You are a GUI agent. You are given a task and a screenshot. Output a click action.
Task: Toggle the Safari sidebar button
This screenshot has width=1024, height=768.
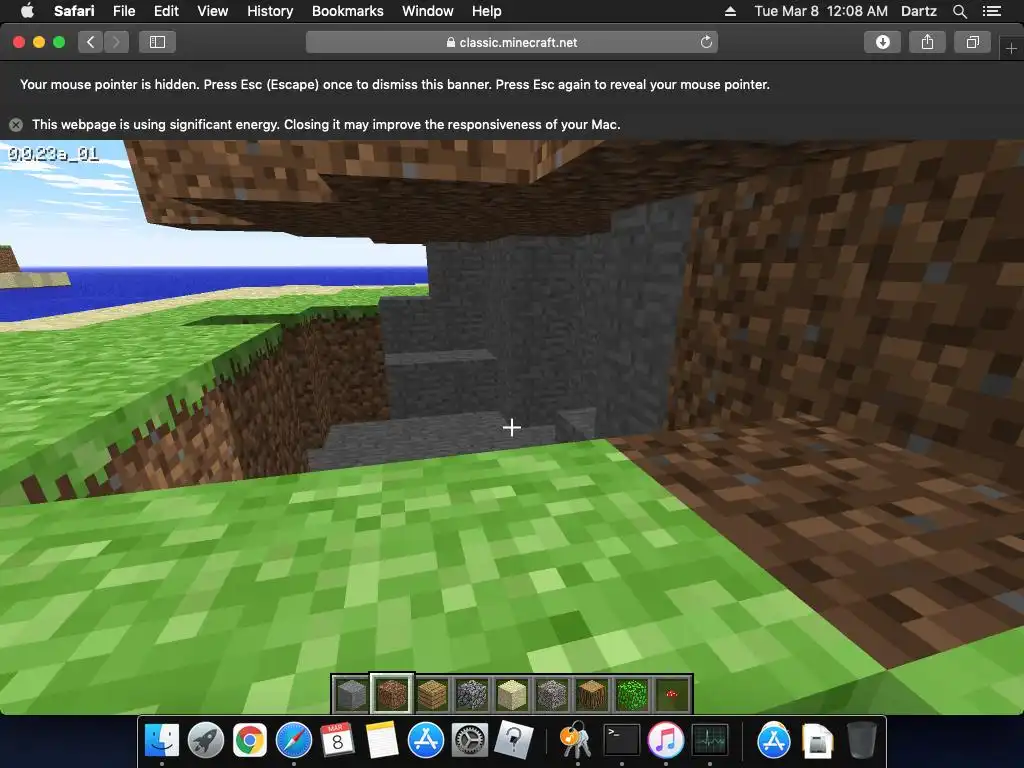tap(157, 42)
